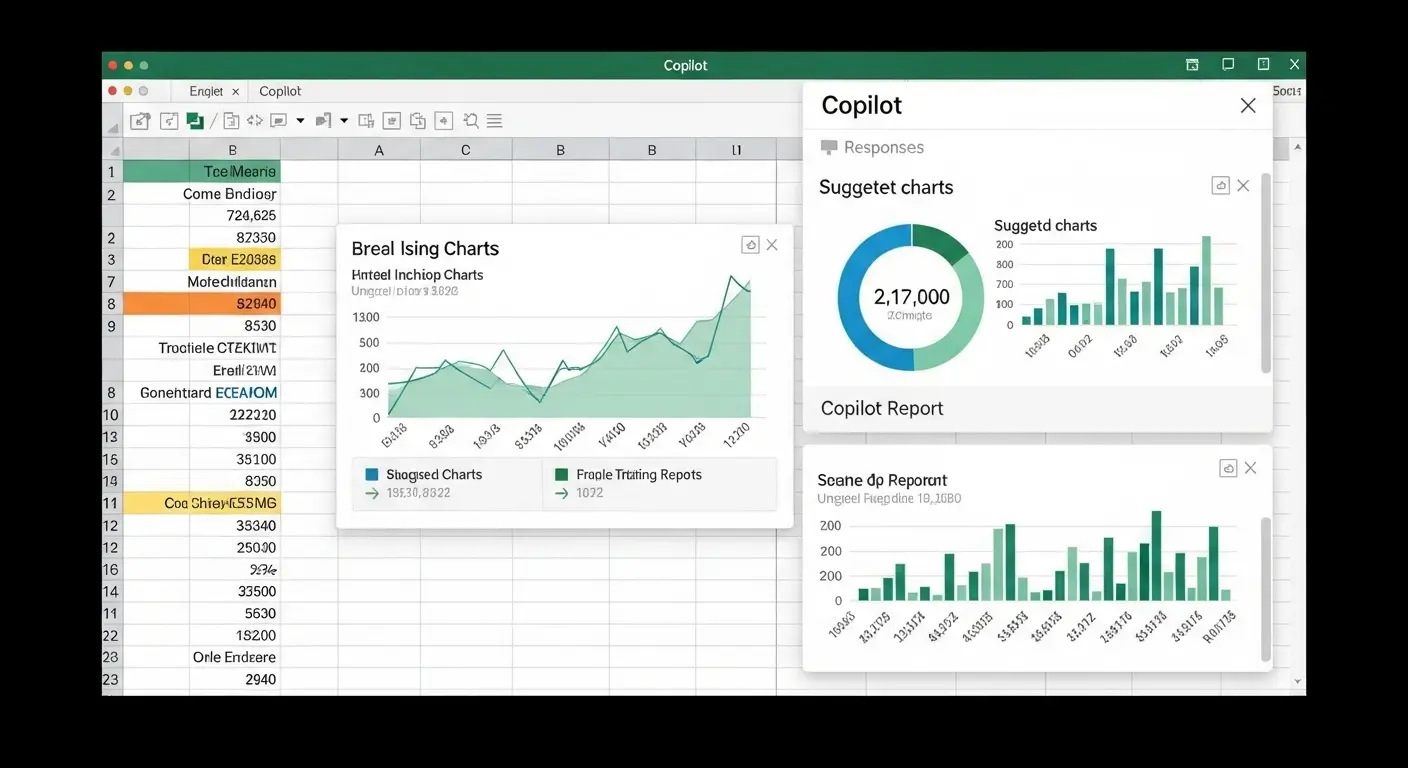Select the Come Bndioer cell
The image size is (1408, 768).
pos(201,193)
